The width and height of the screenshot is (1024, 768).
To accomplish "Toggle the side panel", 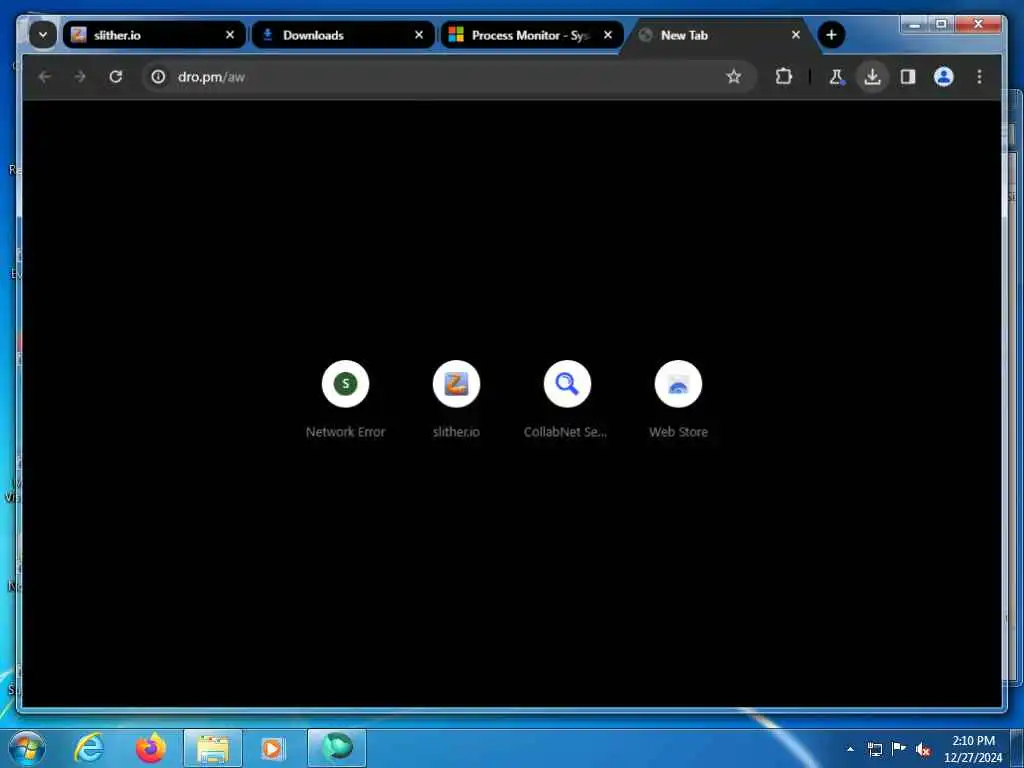I will tap(908, 76).
